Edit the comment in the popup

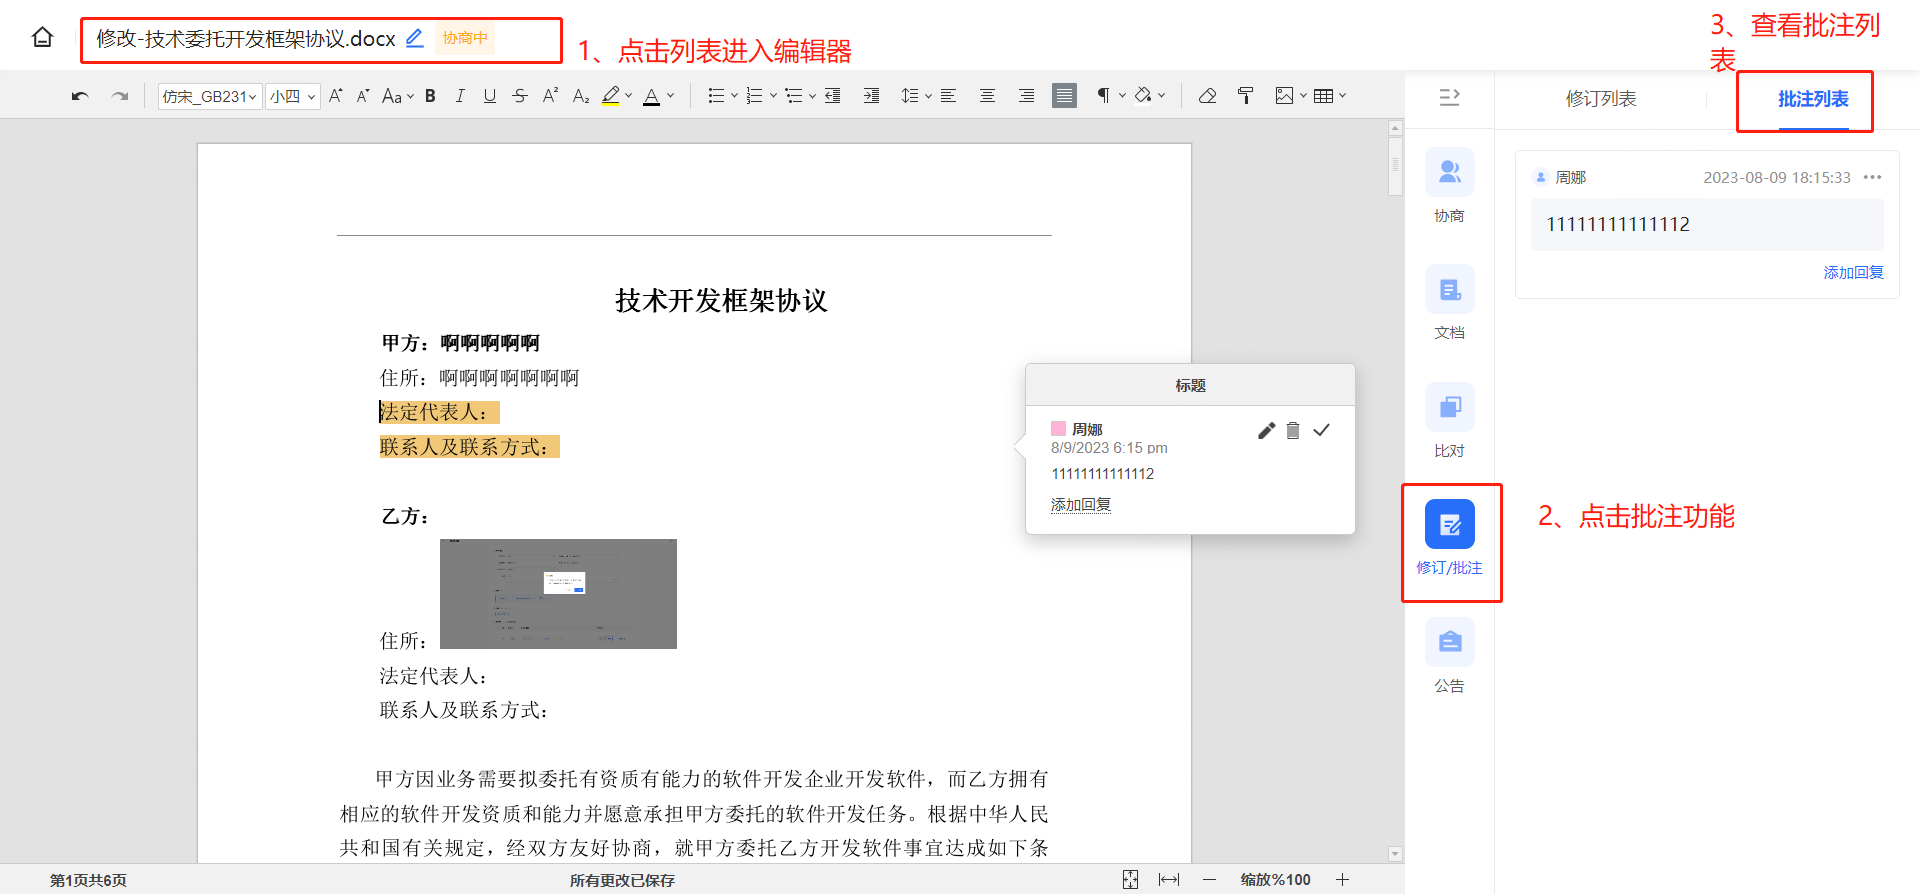[1267, 430]
